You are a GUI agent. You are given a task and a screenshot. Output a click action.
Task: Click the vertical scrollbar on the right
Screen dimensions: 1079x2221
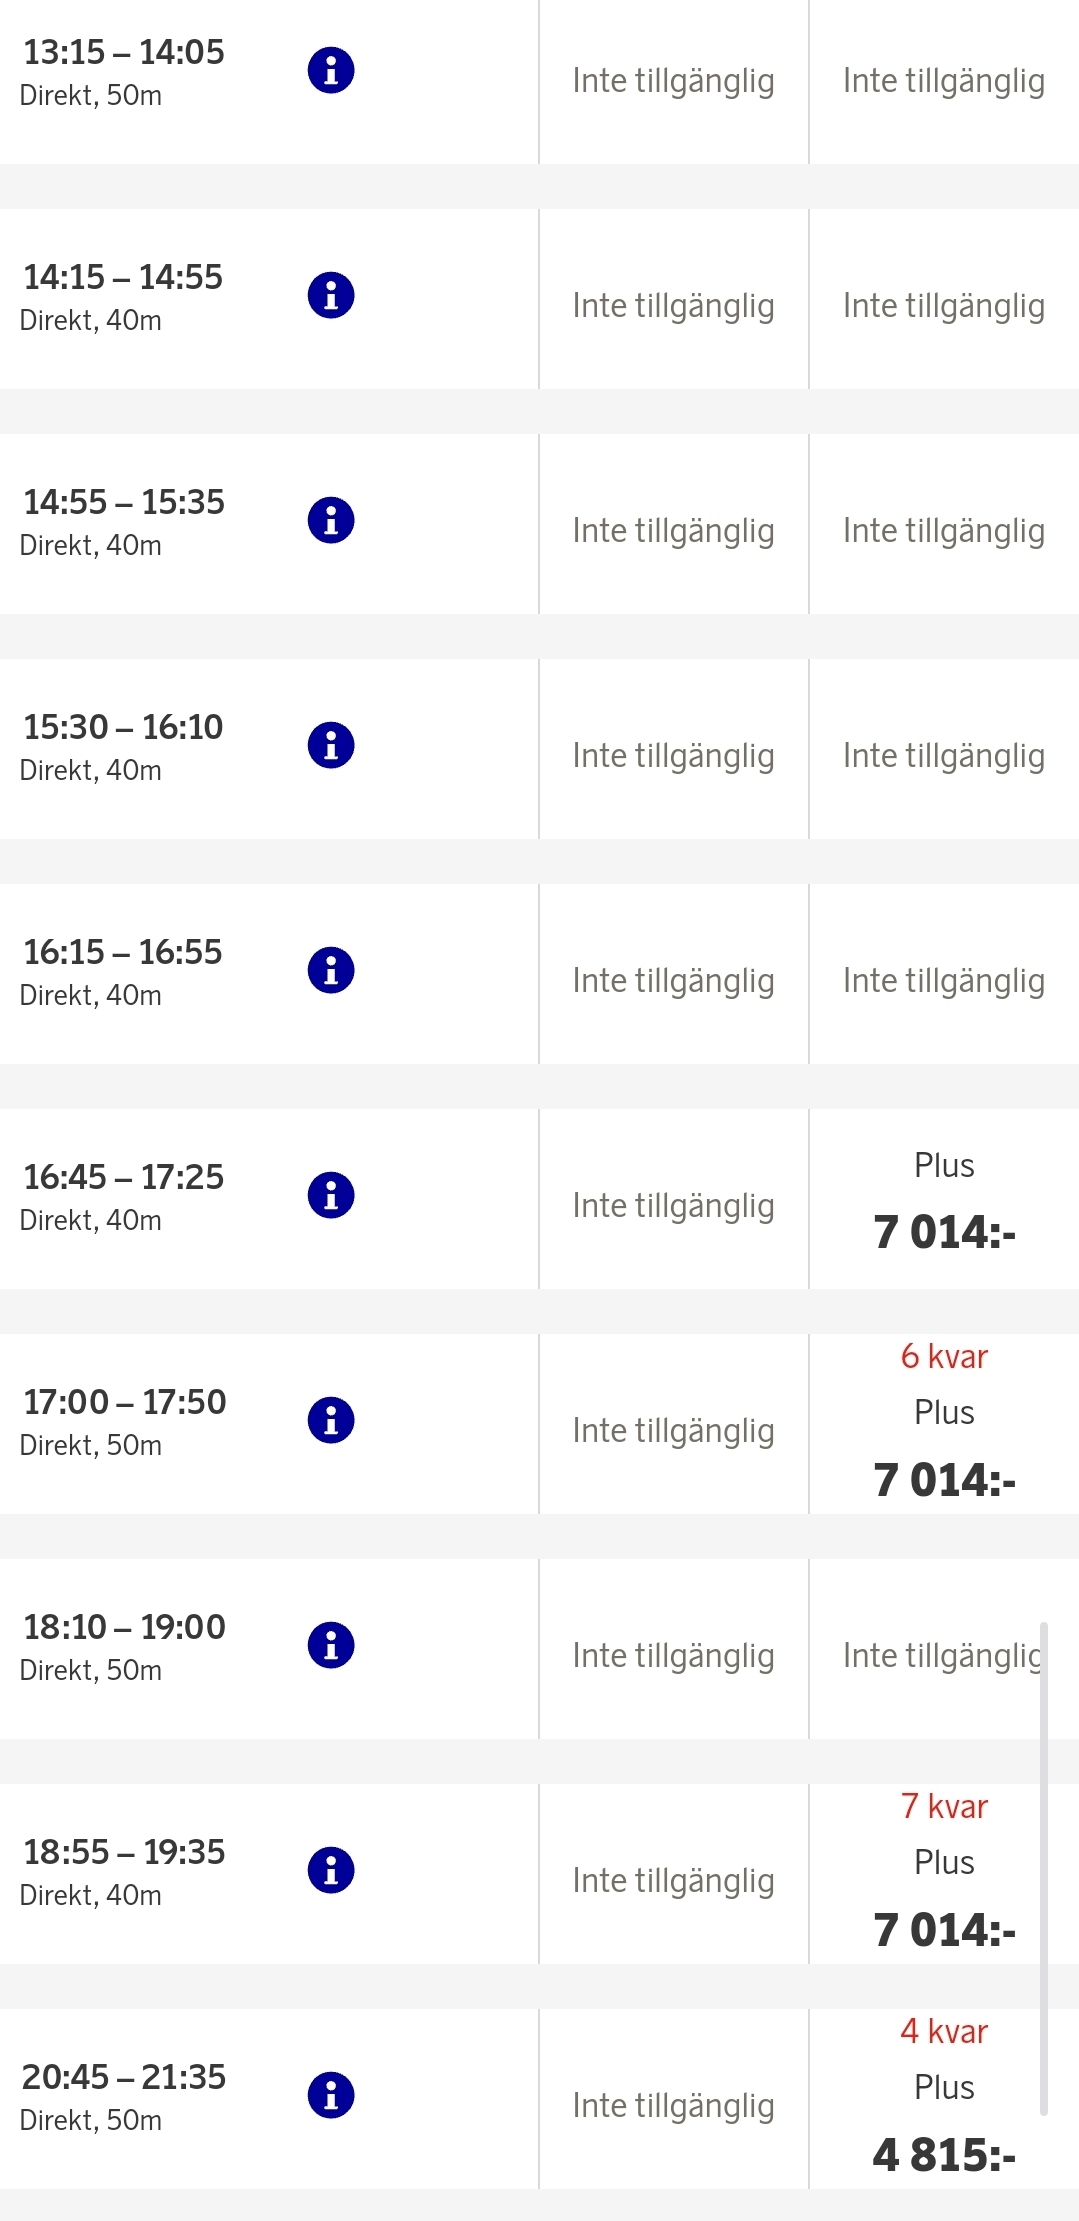[1044, 1868]
